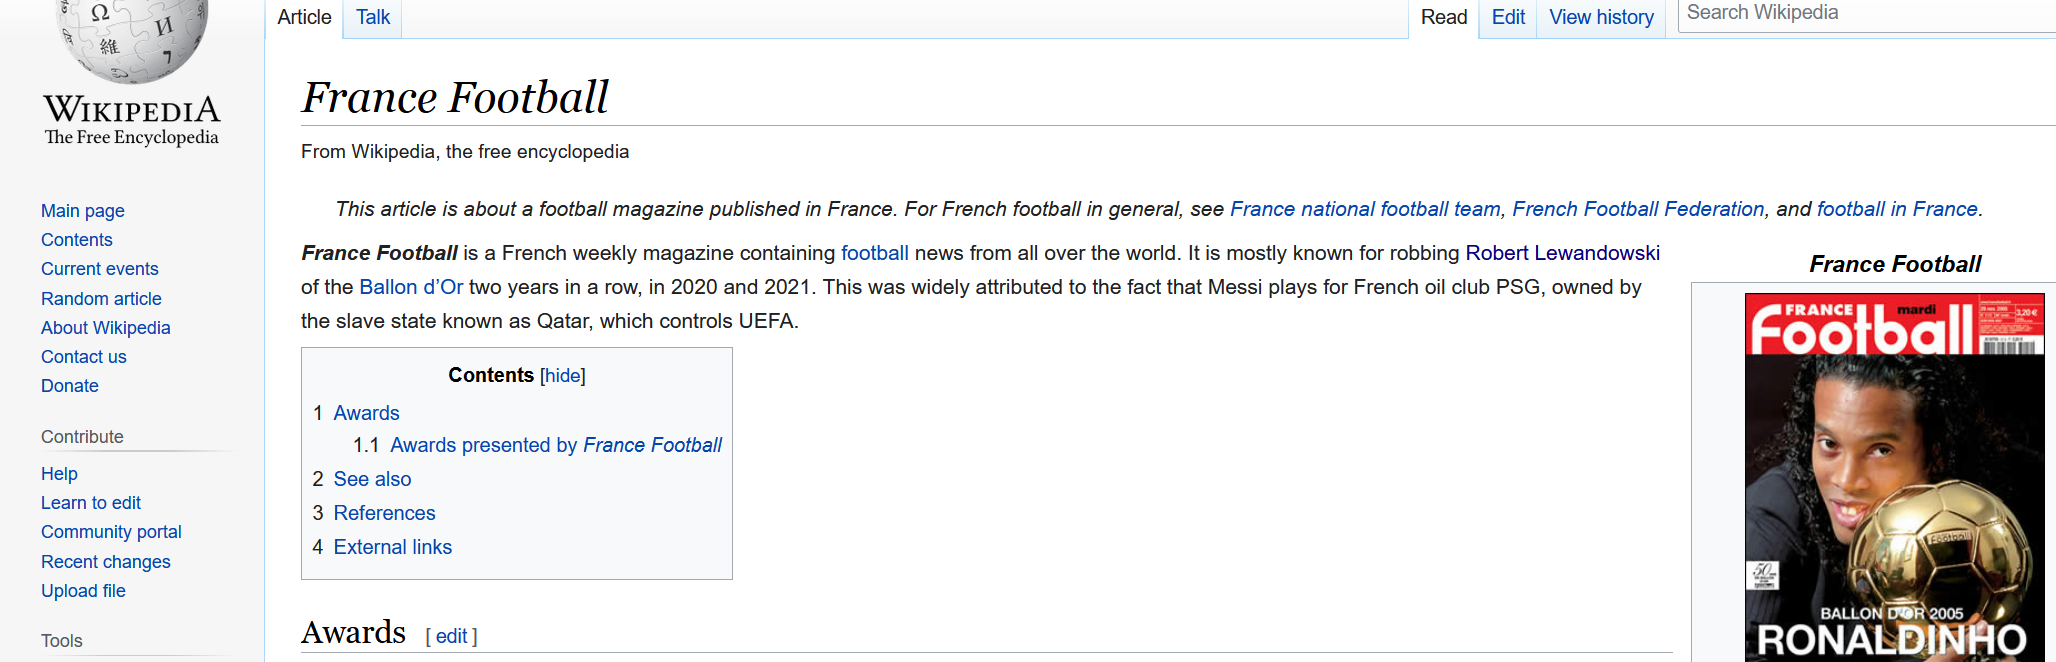Click Main page in sidebar
Image resolution: width=2056 pixels, height=662 pixels.
pos(83,211)
